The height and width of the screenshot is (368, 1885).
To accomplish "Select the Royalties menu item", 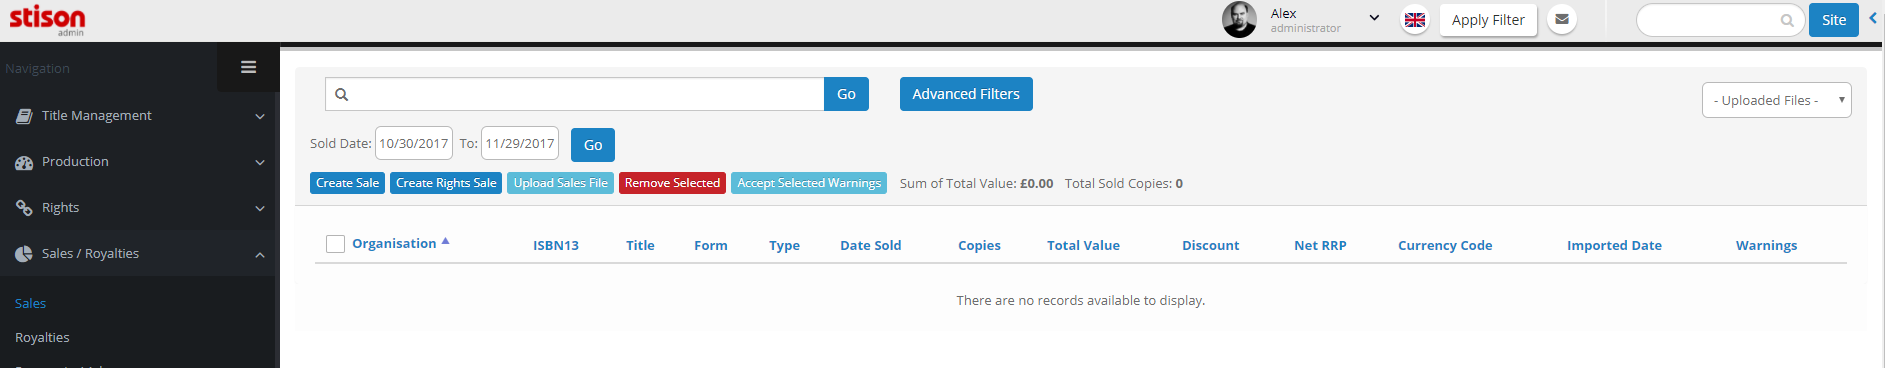I will point(42,337).
